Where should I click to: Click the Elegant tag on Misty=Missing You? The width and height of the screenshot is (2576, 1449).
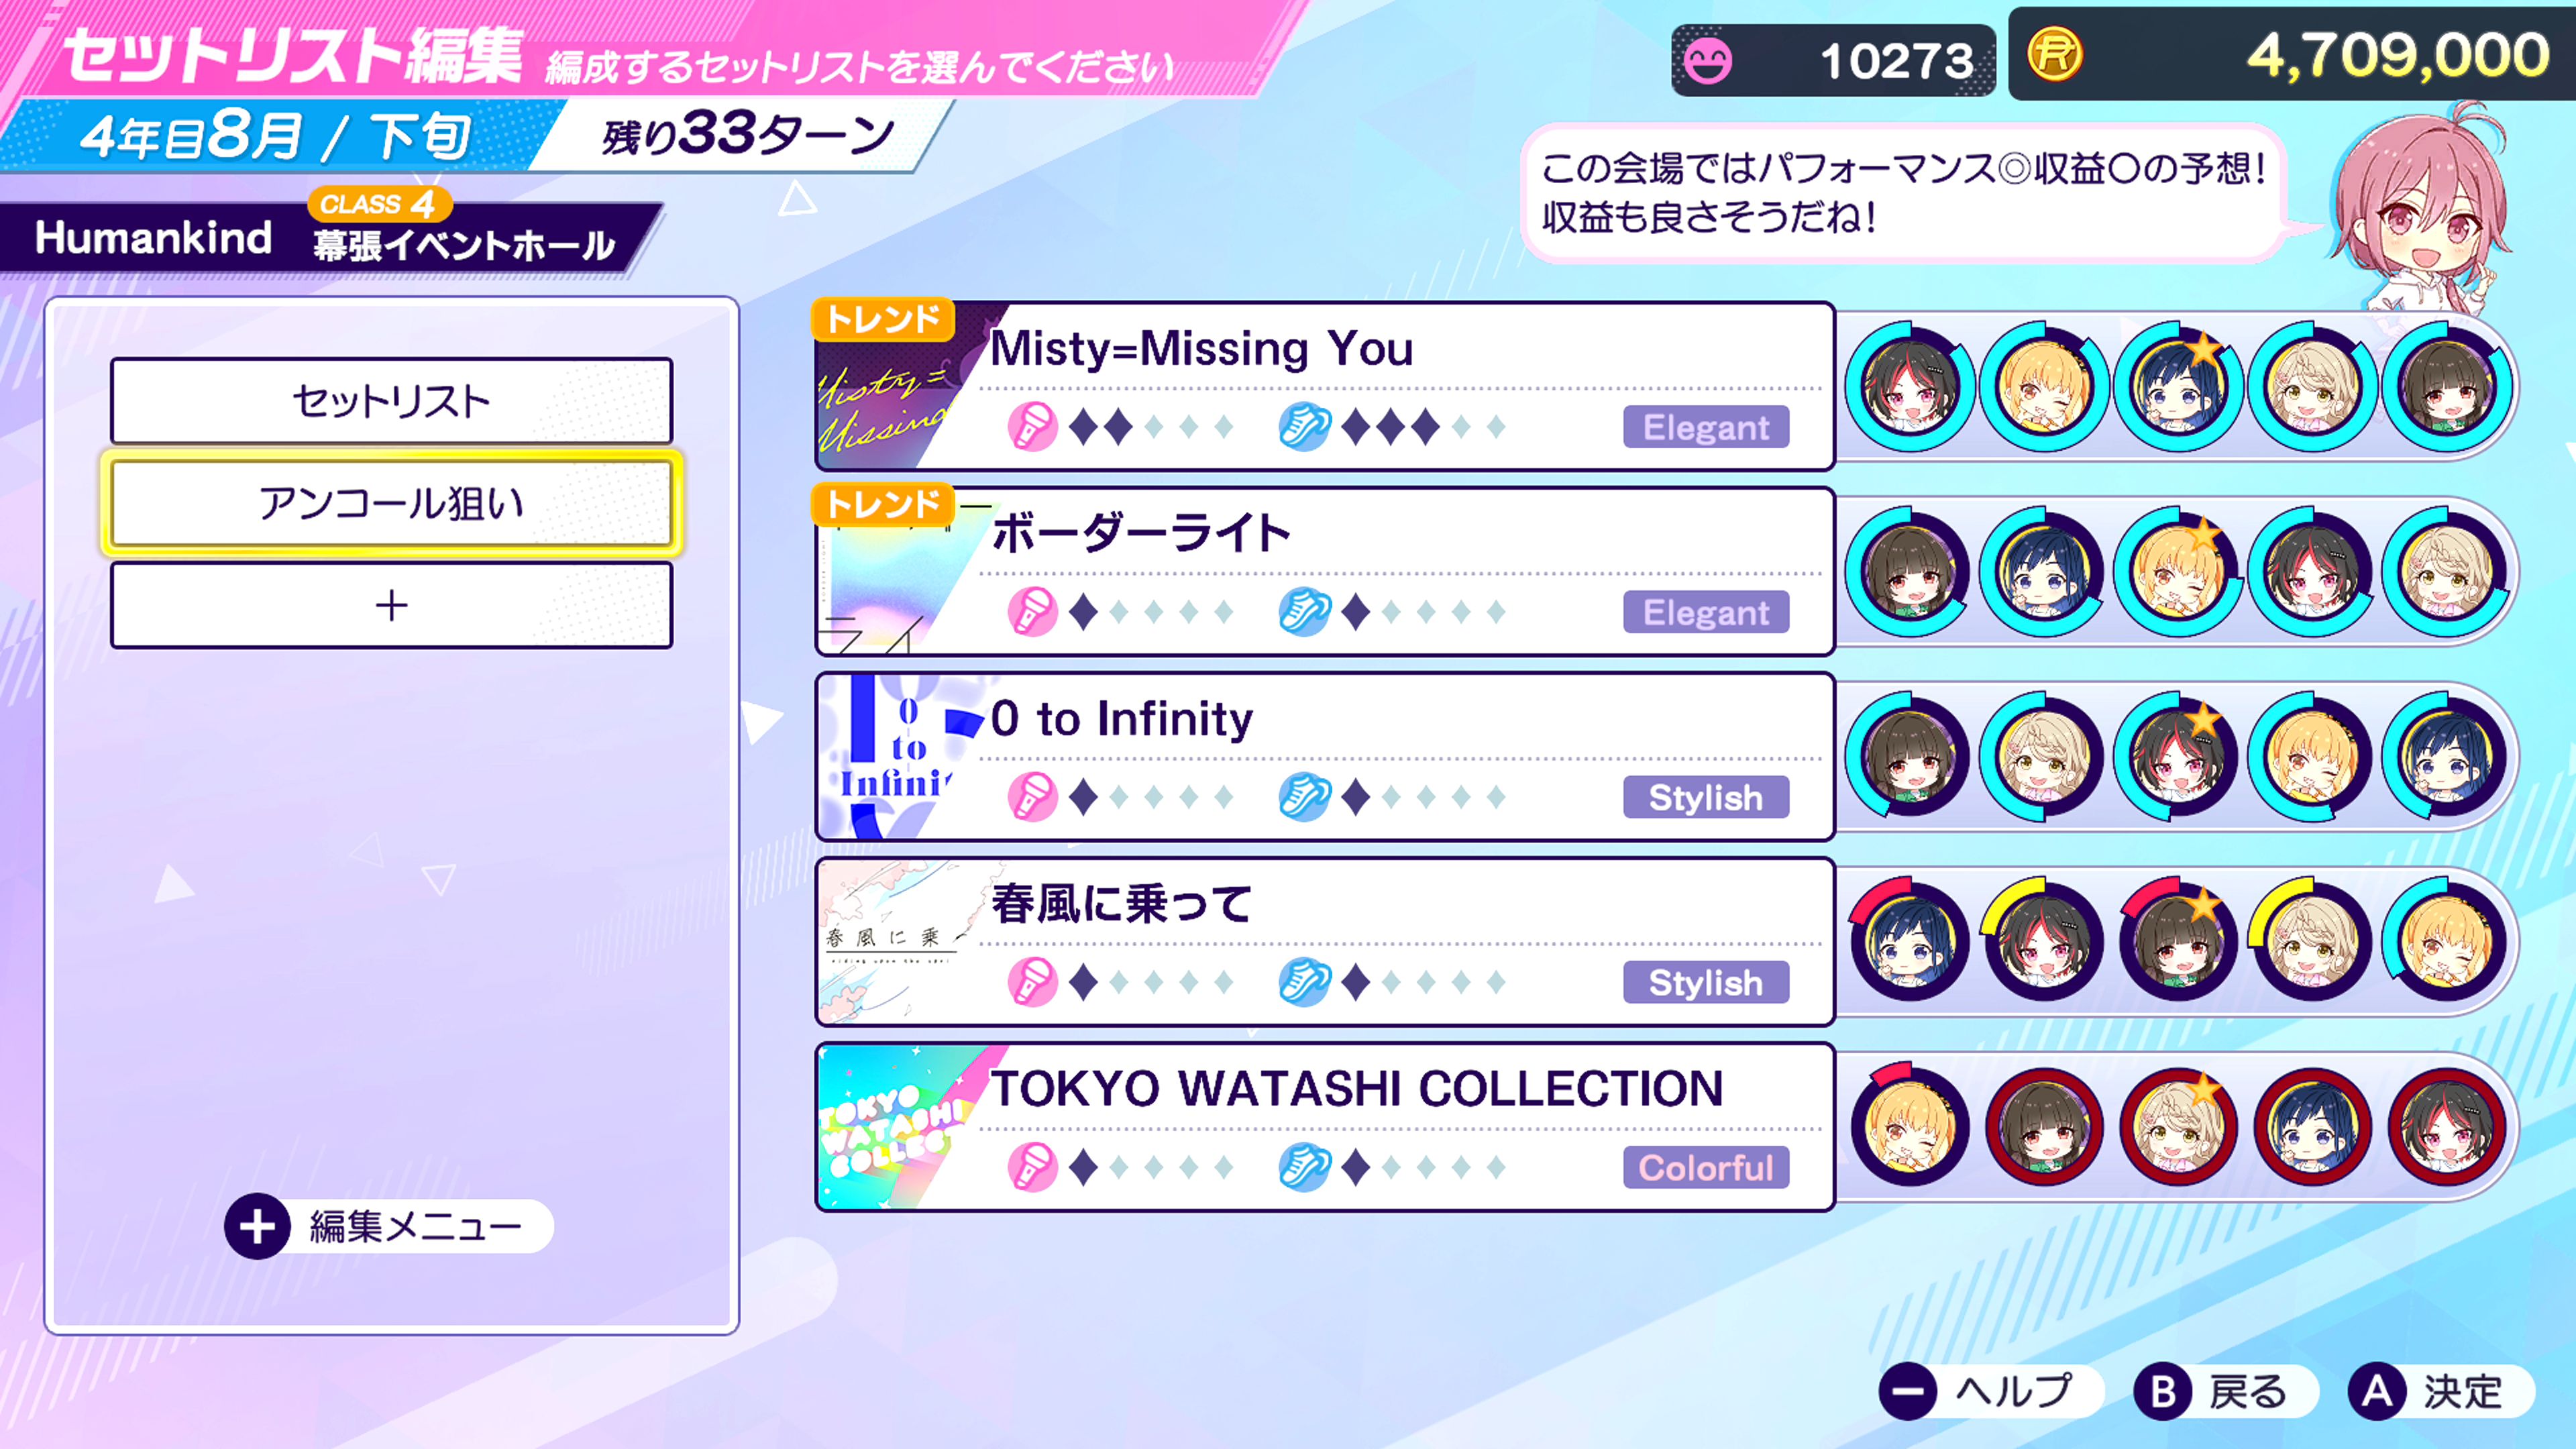(x=1706, y=427)
